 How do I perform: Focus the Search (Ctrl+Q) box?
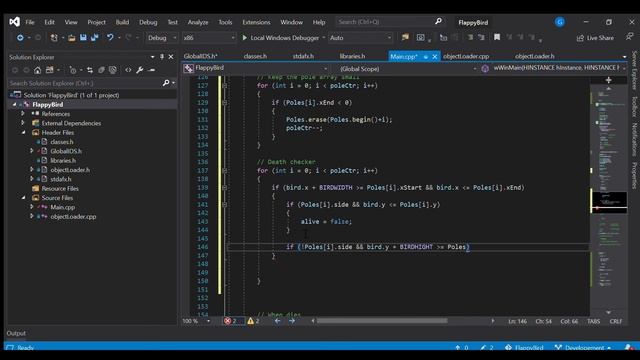tap(390, 22)
